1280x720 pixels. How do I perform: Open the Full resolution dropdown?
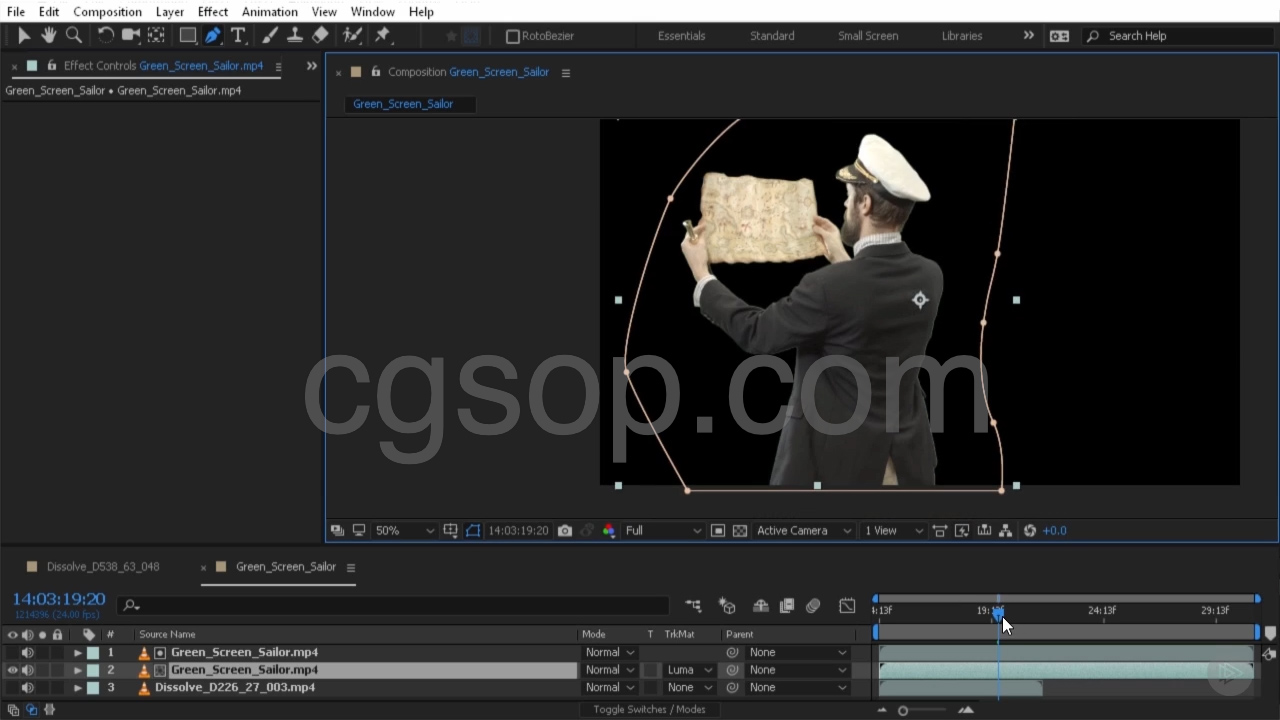coord(663,531)
